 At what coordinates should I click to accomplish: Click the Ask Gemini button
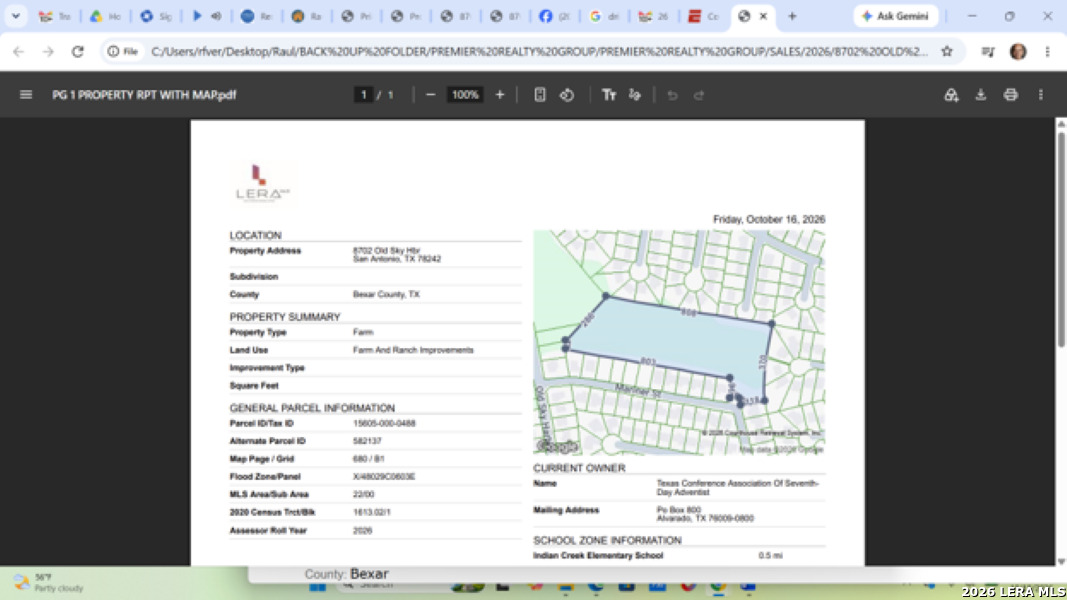[x=896, y=16]
